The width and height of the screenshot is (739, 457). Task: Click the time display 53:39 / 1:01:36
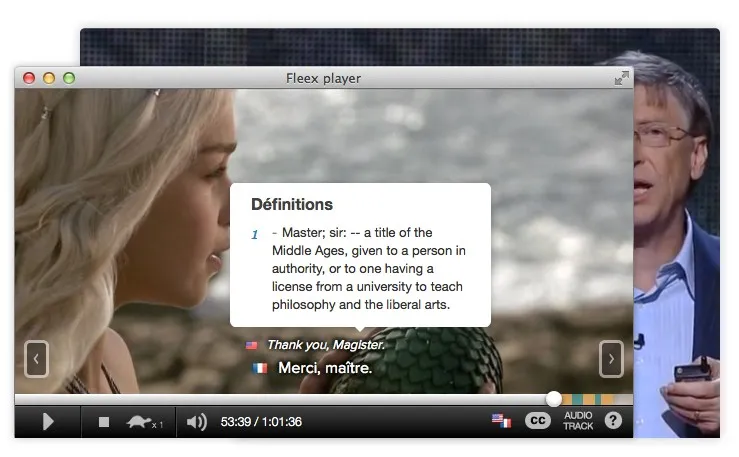tap(261, 422)
